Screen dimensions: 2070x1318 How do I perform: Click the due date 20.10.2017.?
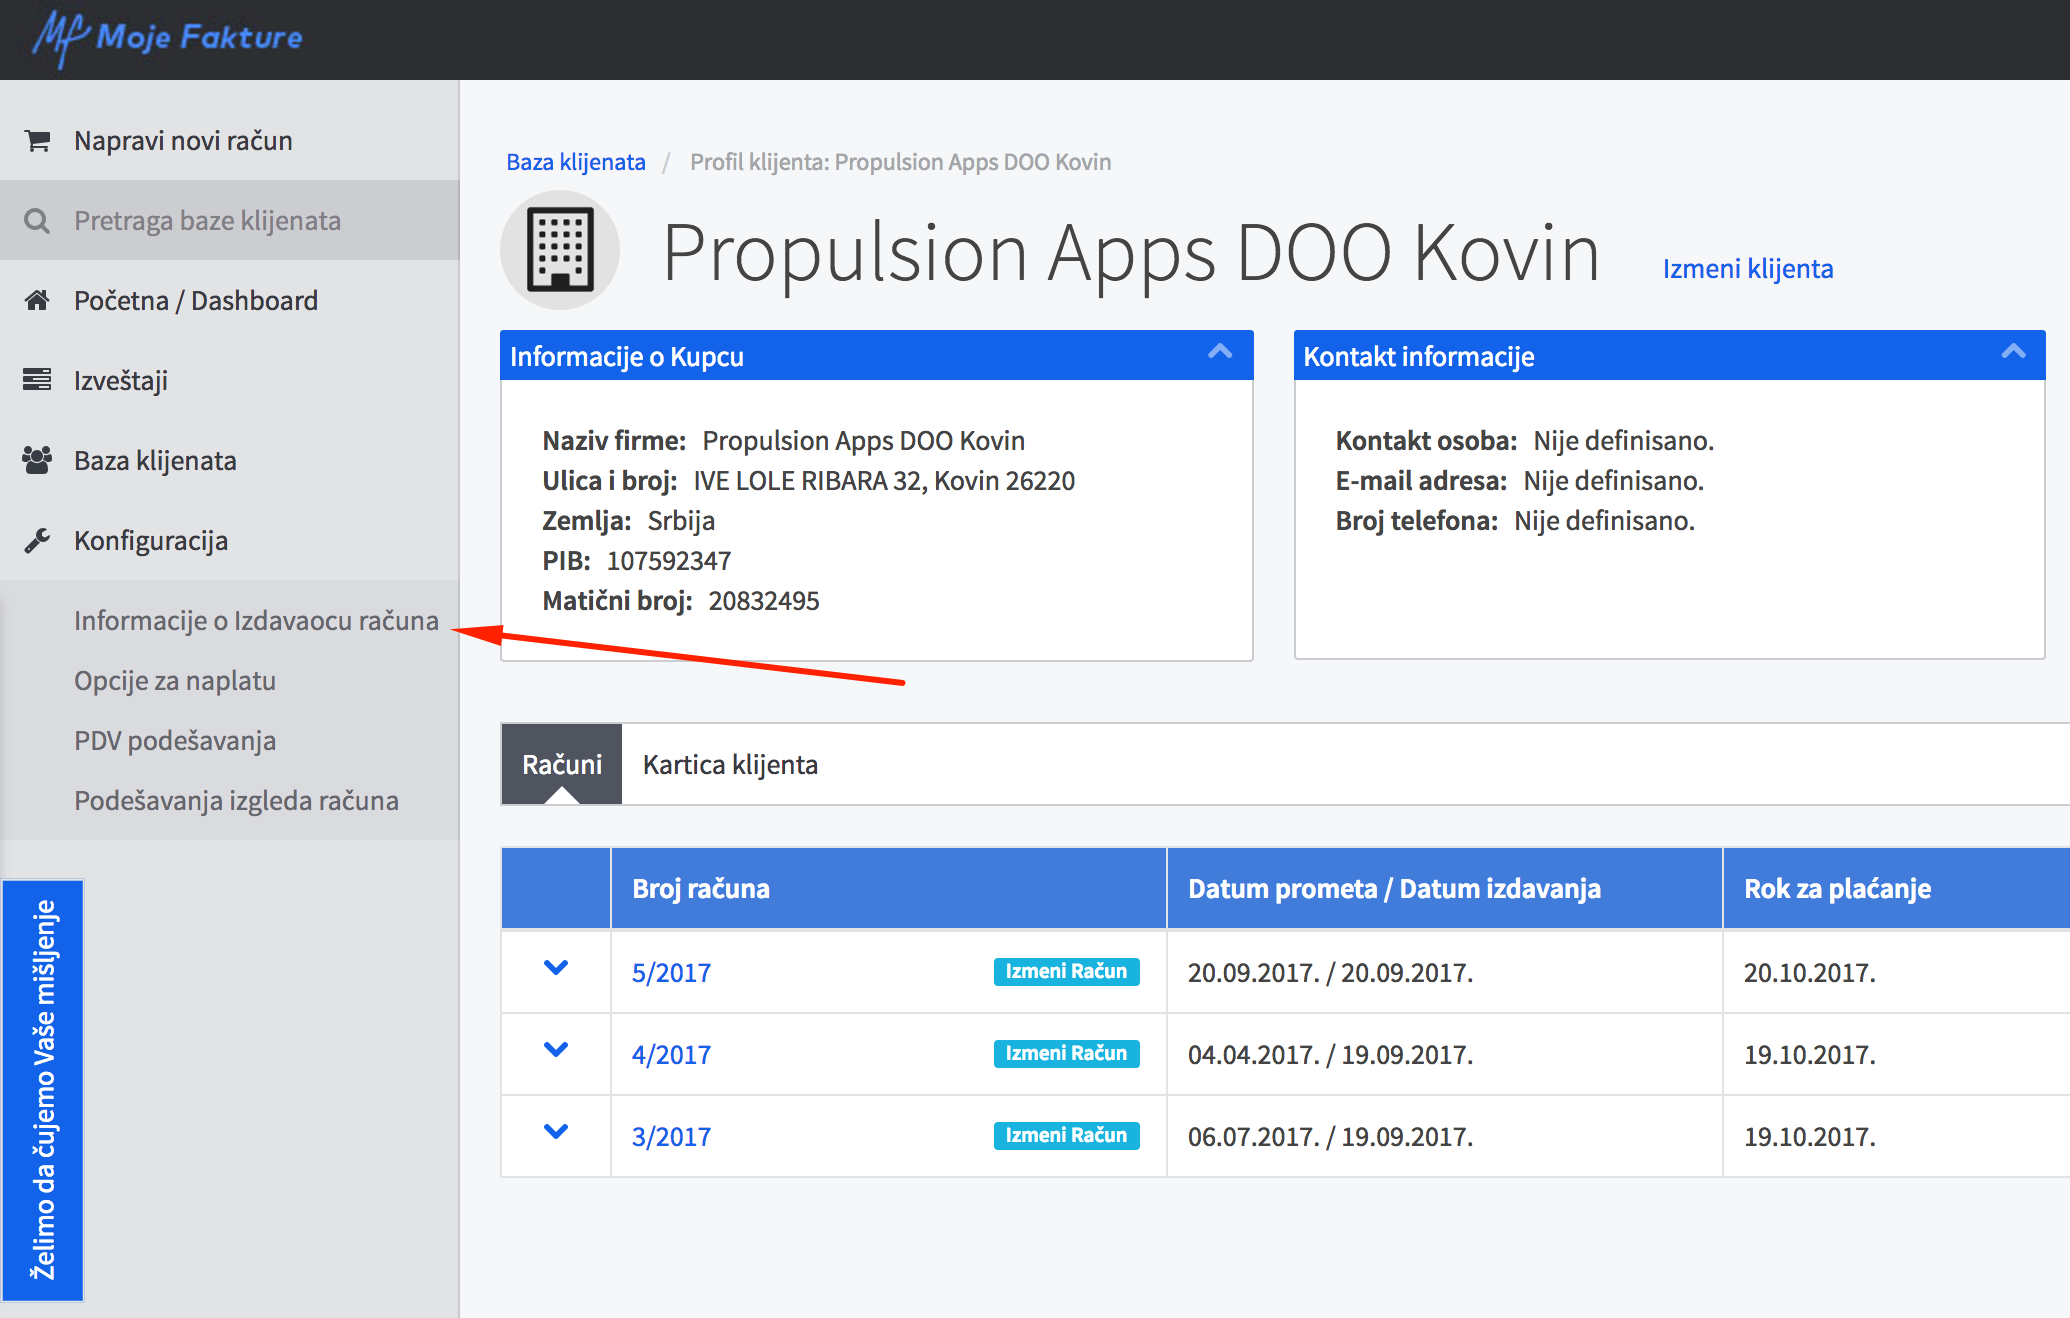click(x=1810, y=973)
